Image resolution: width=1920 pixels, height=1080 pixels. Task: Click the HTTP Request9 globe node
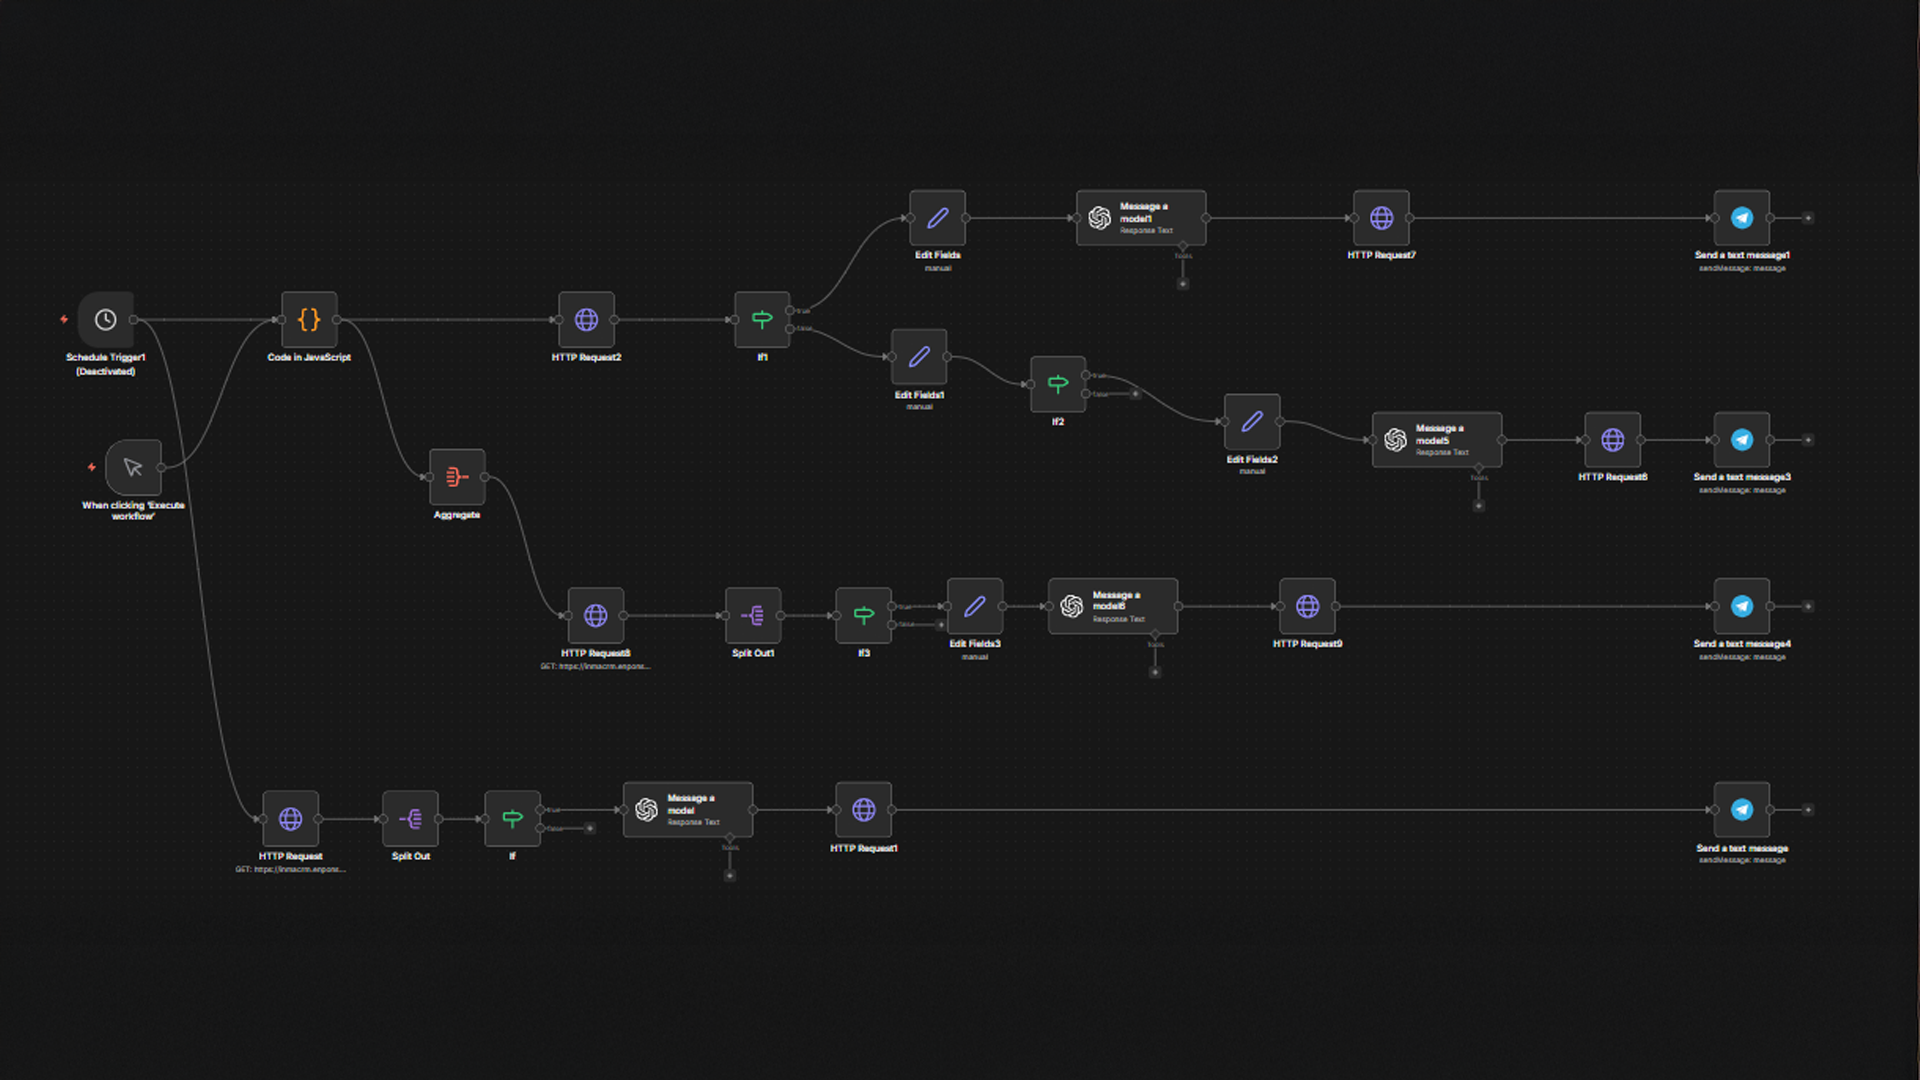1307,607
